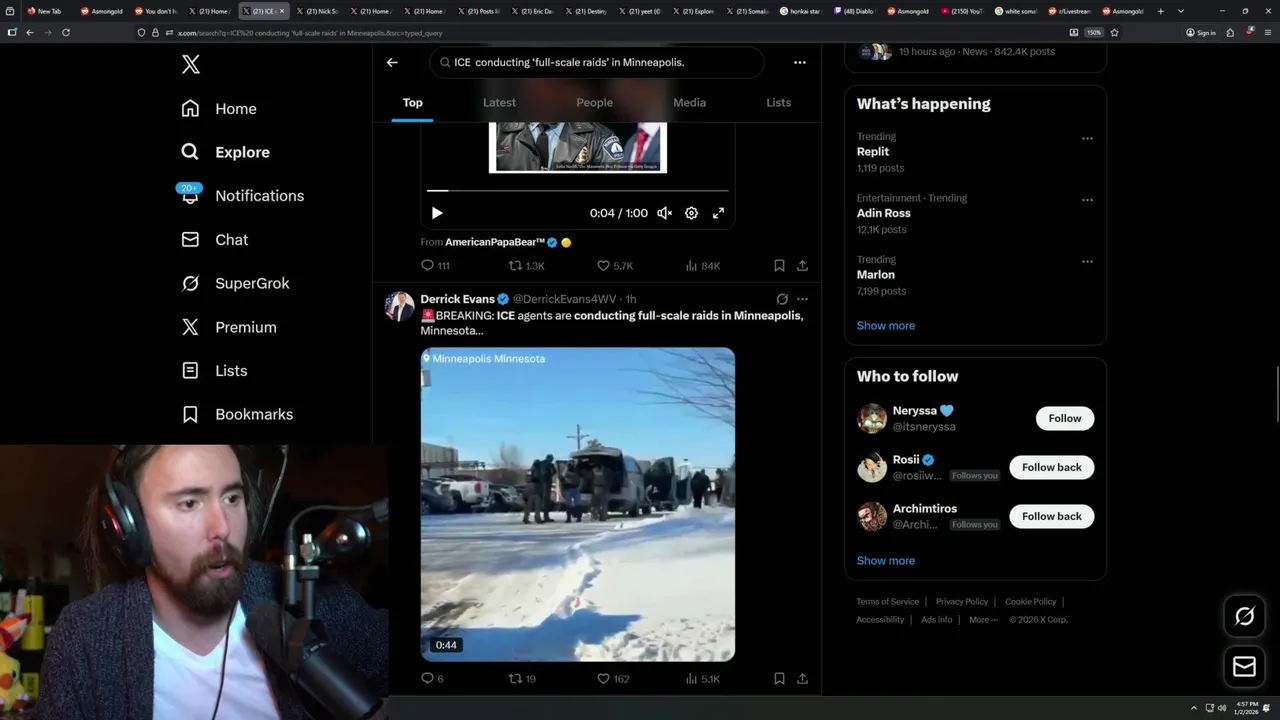
Task: Click the back arrow beside search box
Action: tap(392, 62)
